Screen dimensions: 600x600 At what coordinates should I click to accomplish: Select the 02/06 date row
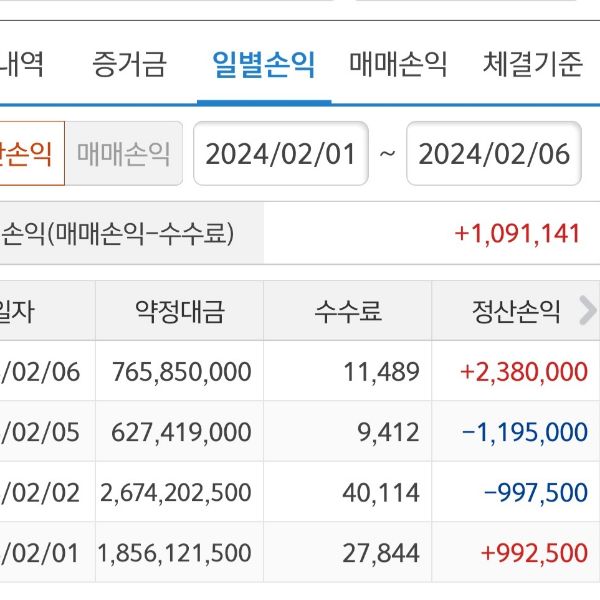pyautogui.click(x=40, y=372)
